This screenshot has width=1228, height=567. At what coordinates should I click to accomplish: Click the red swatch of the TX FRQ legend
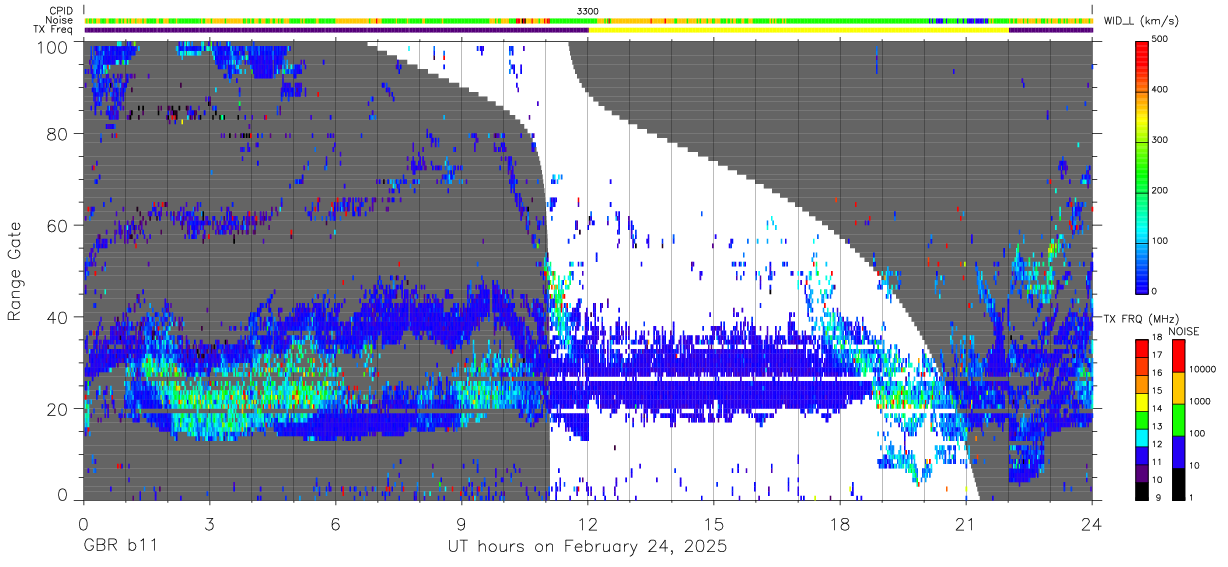1143,348
